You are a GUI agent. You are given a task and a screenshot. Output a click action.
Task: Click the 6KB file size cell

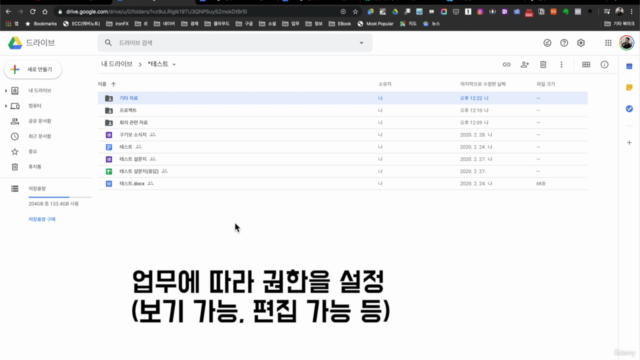(540, 184)
